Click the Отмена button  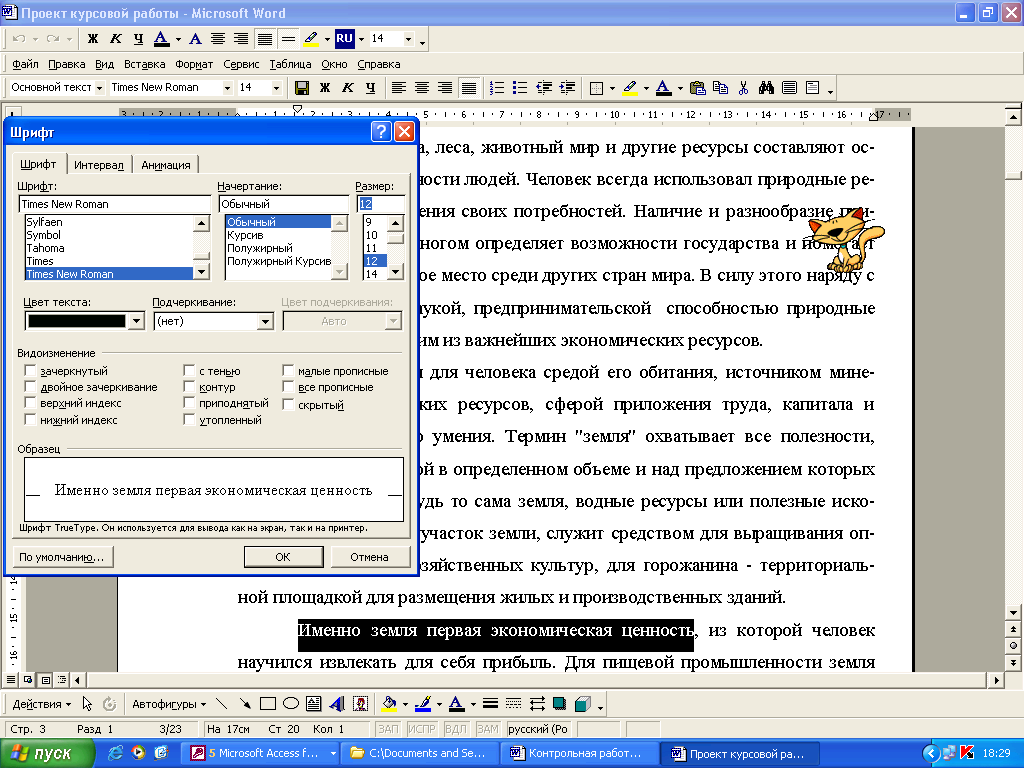370,556
